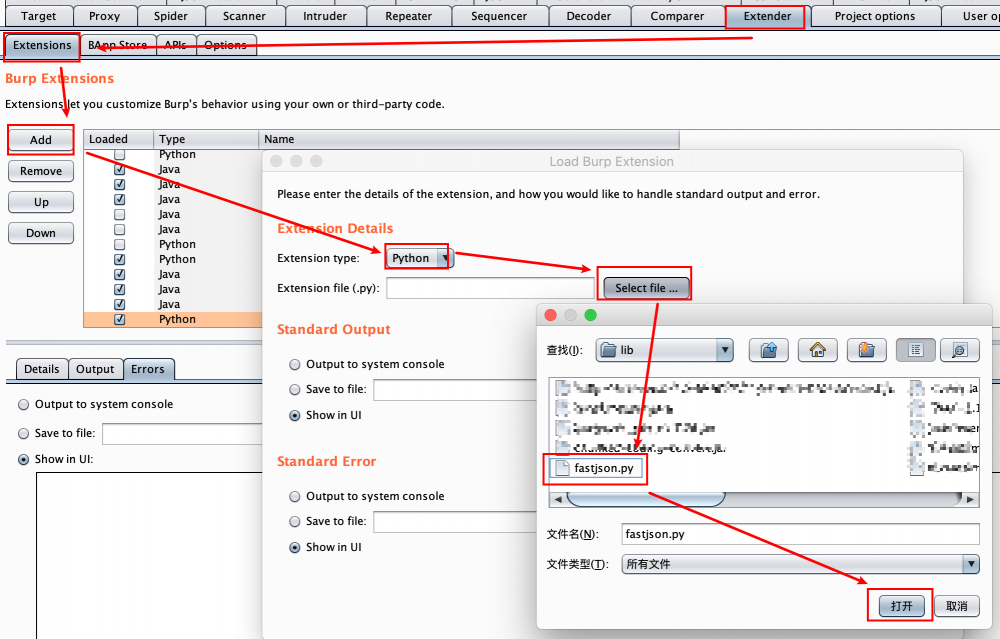Select the Extender tab
Image resolution: width=1000 pixels, height=639 pixels.
click(x=767, y=16)
